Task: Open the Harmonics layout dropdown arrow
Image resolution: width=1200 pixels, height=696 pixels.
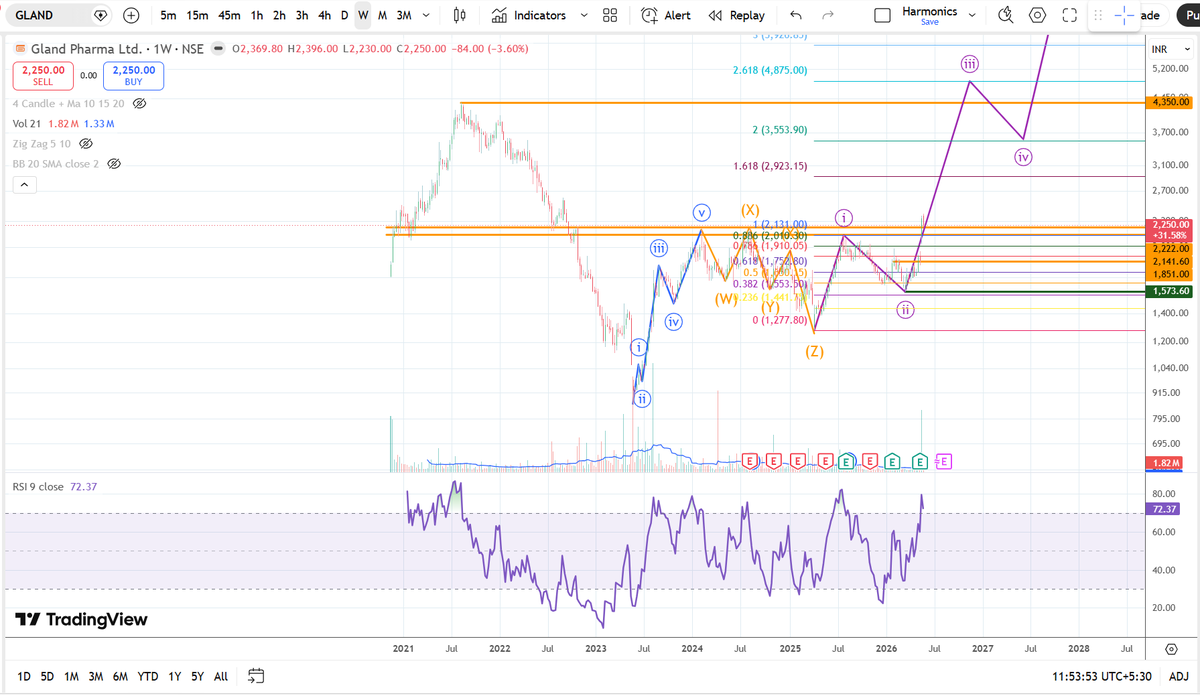Action: click(971, 15)
